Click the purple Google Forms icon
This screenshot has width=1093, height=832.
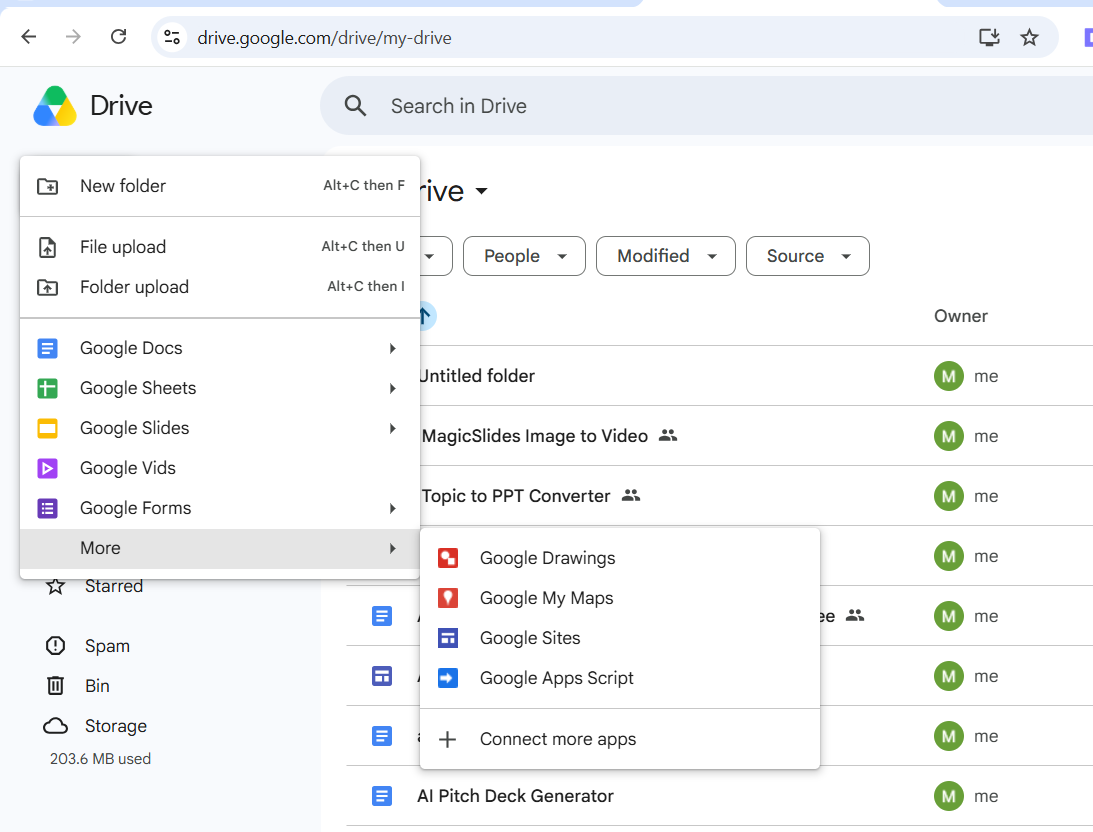(47, 508)
